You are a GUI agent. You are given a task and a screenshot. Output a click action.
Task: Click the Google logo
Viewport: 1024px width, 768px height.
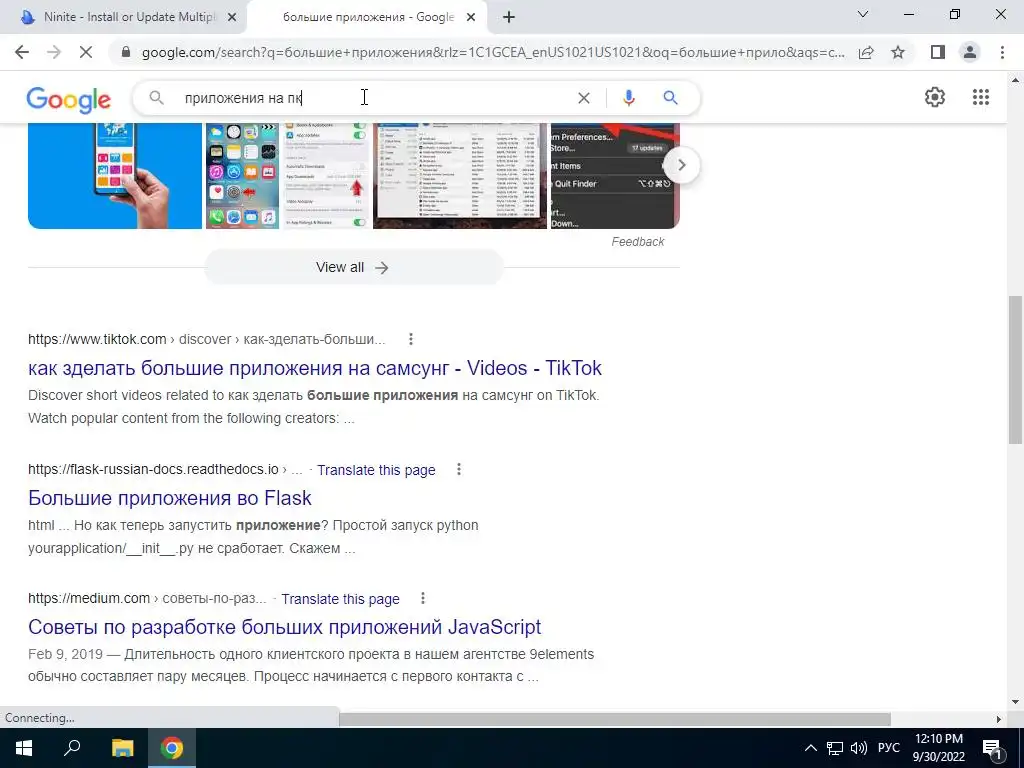[x=69, y=99]
